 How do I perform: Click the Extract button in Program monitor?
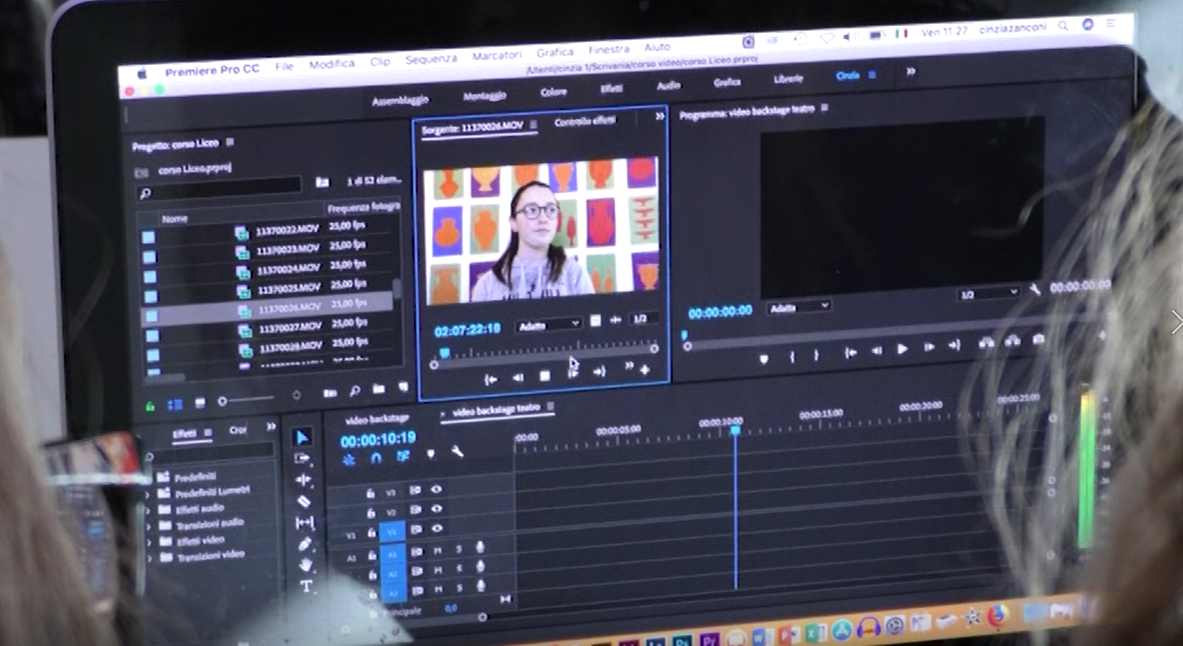click(x=1012, y=341)
